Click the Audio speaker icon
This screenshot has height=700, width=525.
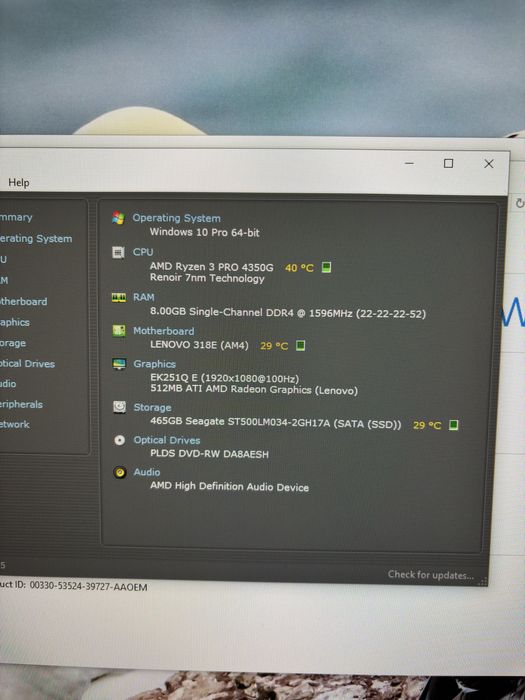tap(120, 472)
